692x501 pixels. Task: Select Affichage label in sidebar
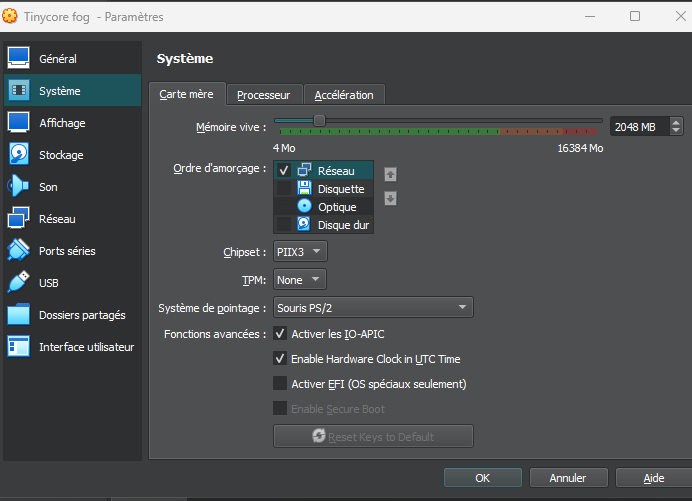pyautogui.click(x=62, y=123)
